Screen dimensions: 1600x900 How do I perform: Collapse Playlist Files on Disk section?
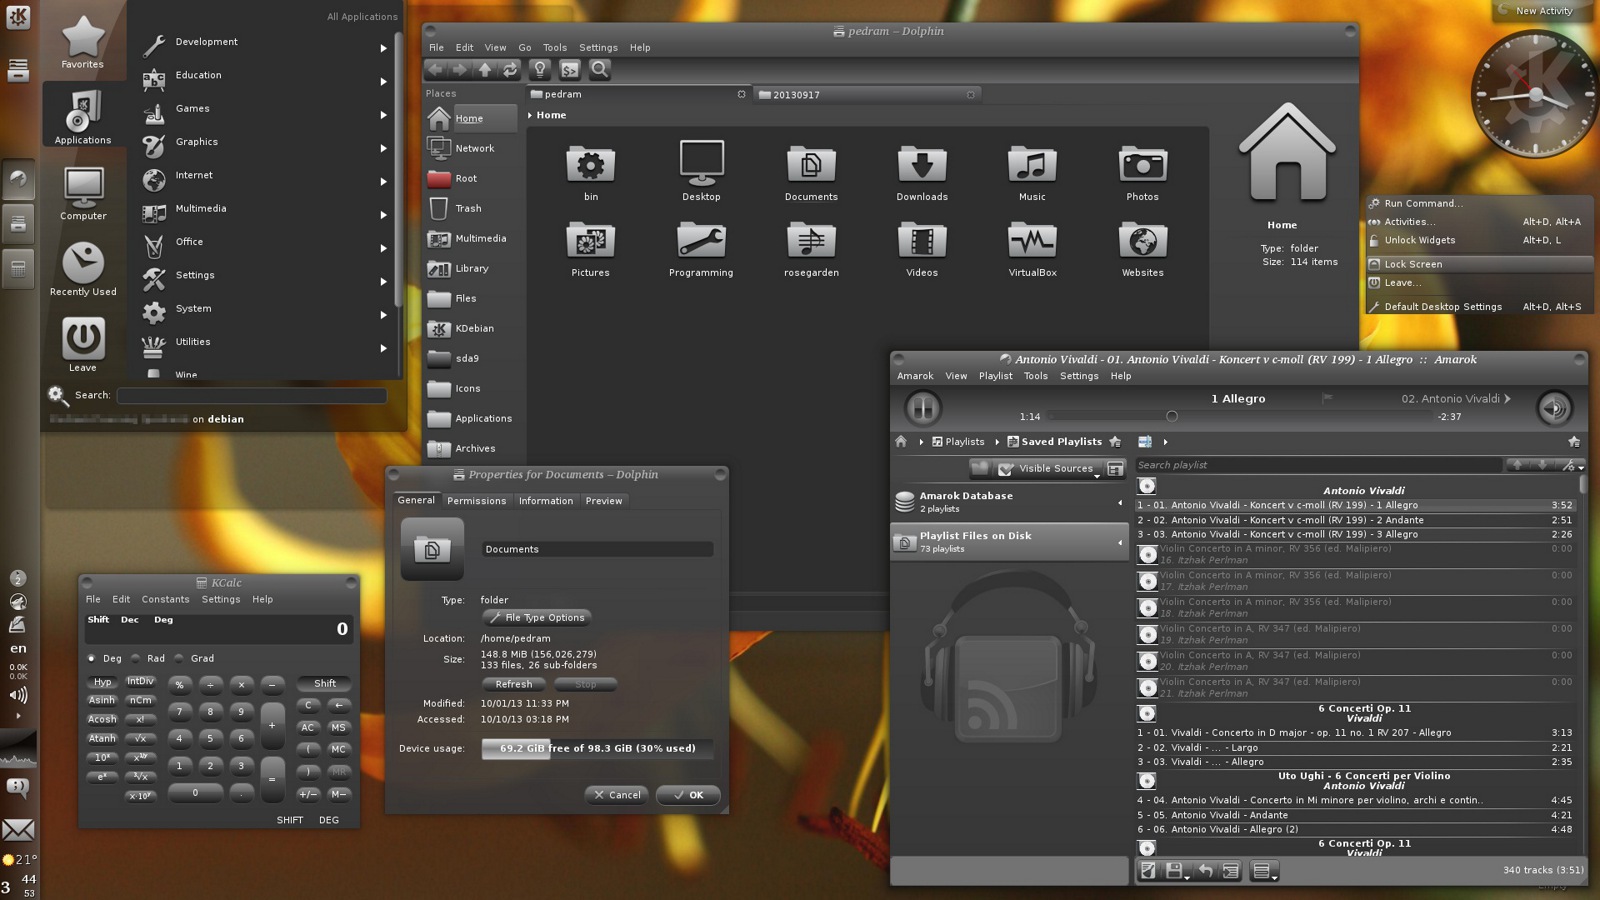click(x=1120, y=543)
